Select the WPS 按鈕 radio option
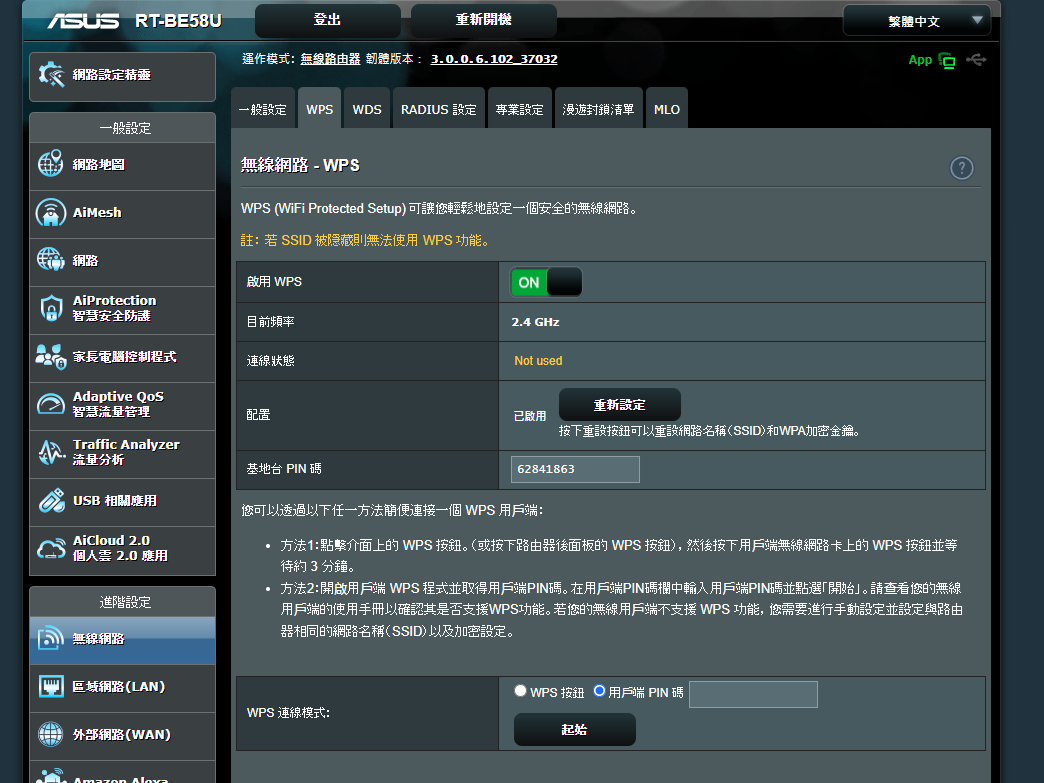This screenshot has width=1044, height=783. pyautogui.click(x=521, y=691)
